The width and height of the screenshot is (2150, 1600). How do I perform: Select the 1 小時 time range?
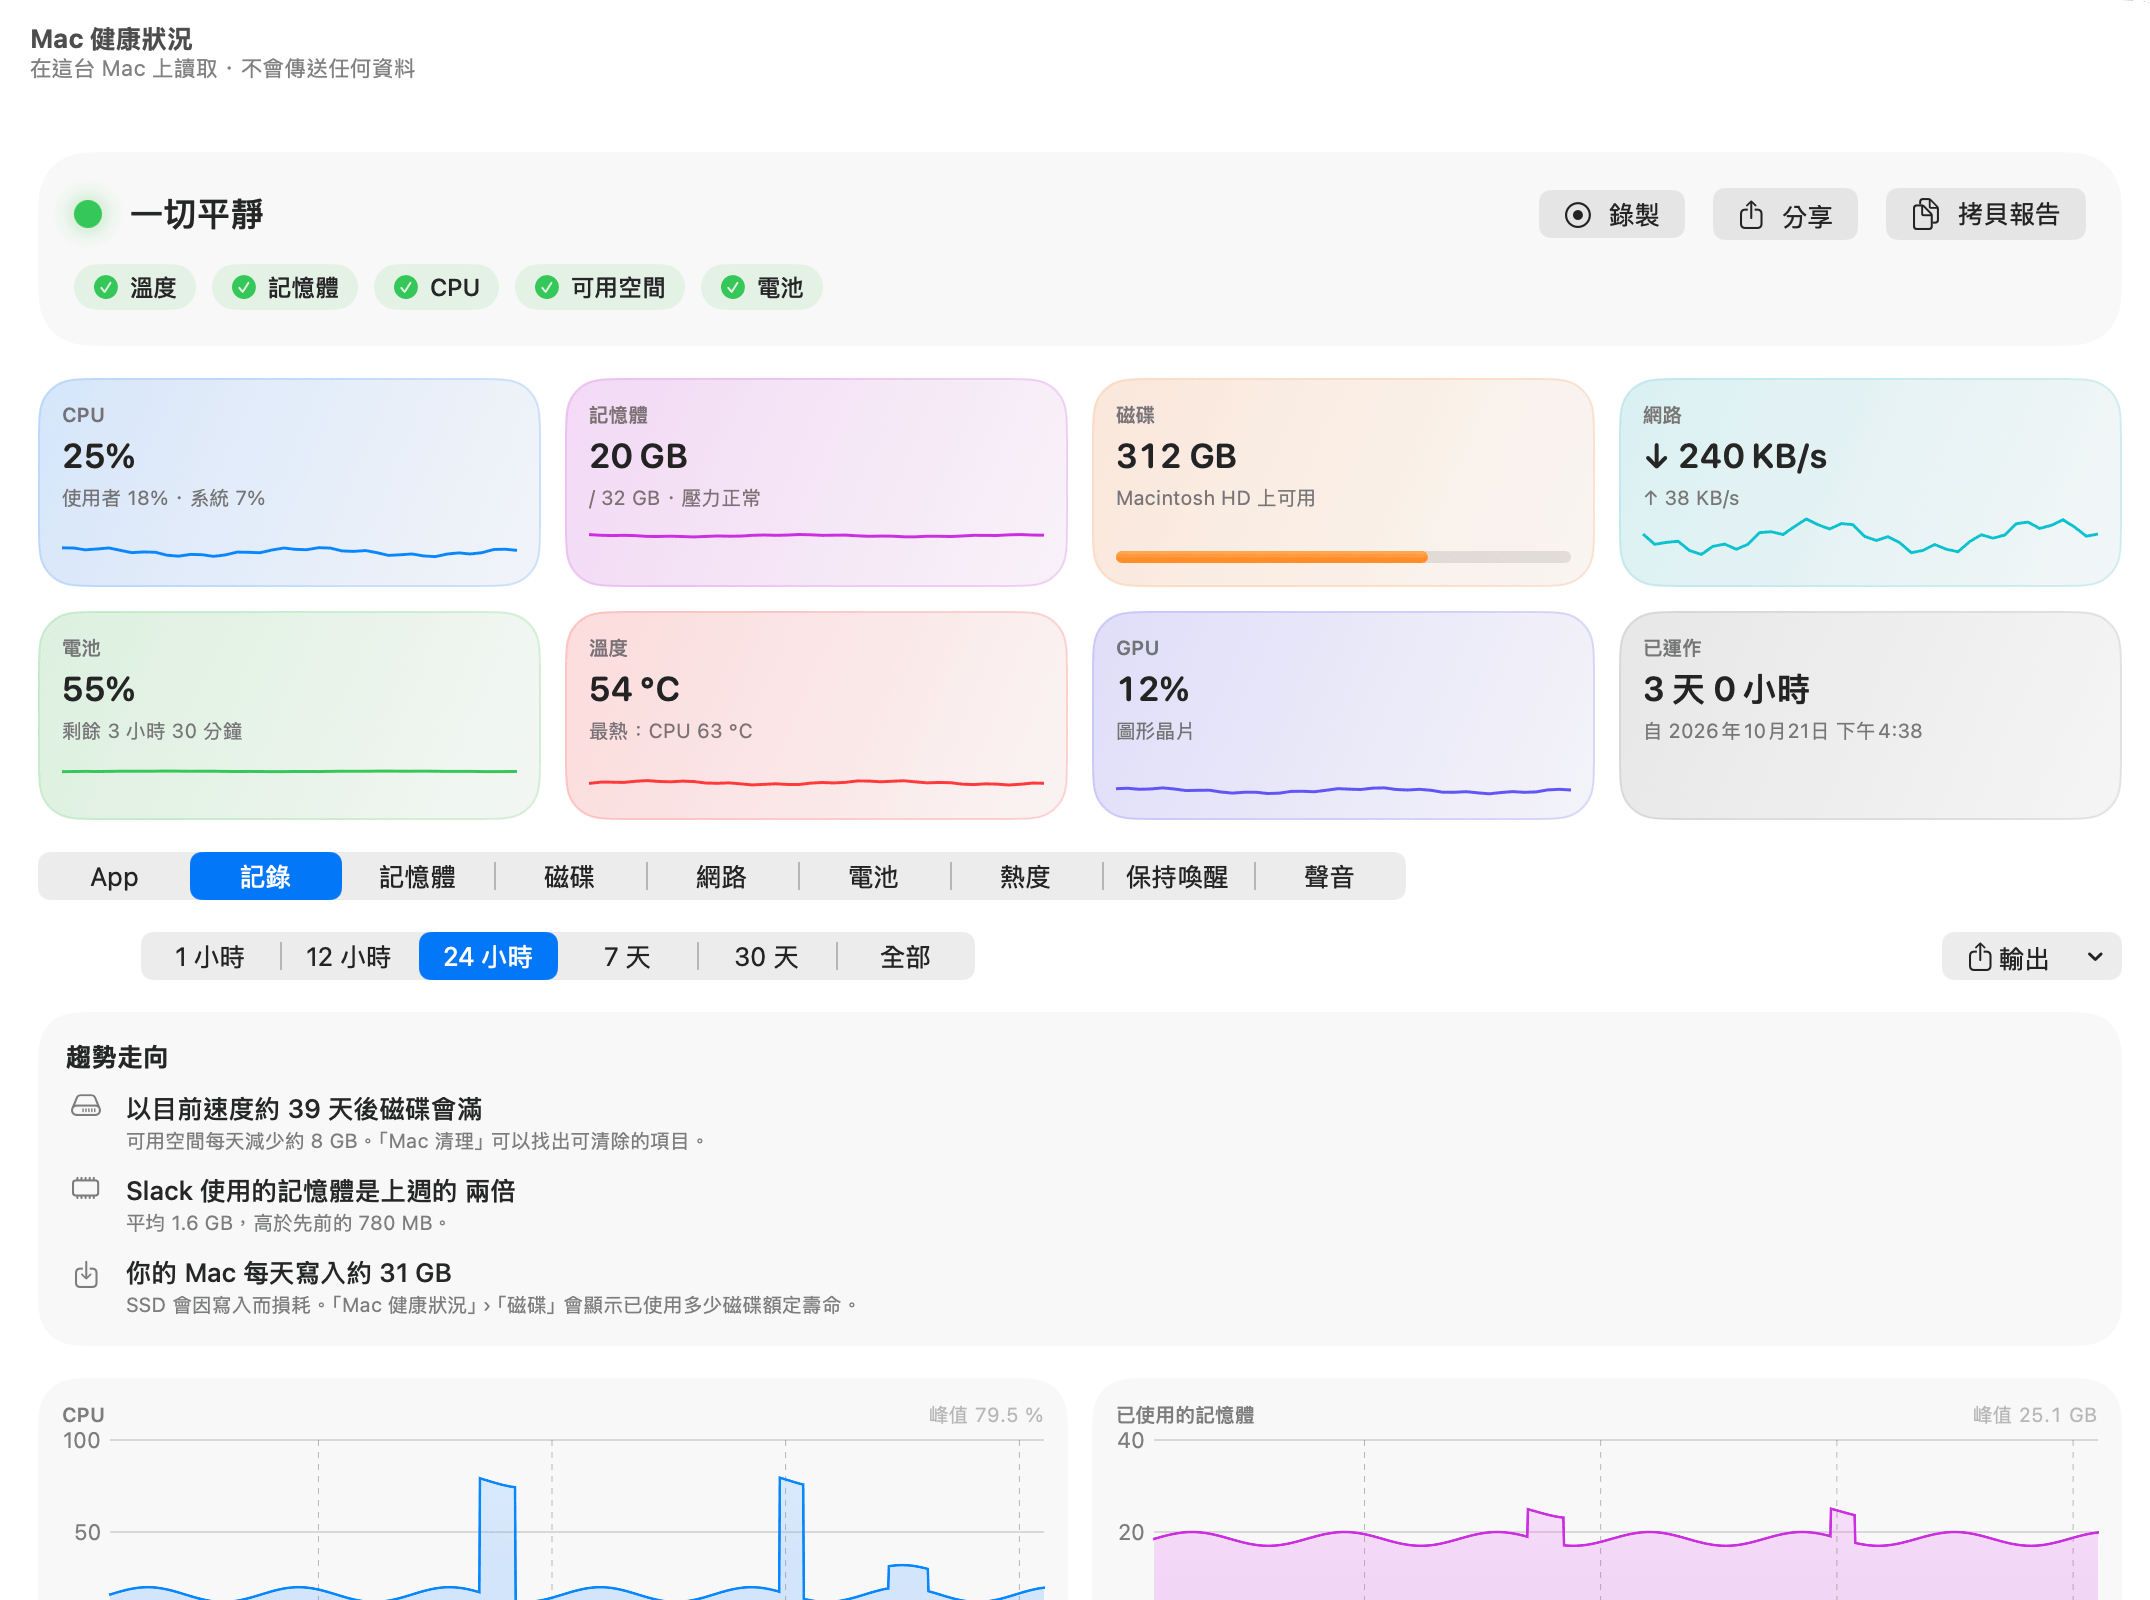pos(210,957)
